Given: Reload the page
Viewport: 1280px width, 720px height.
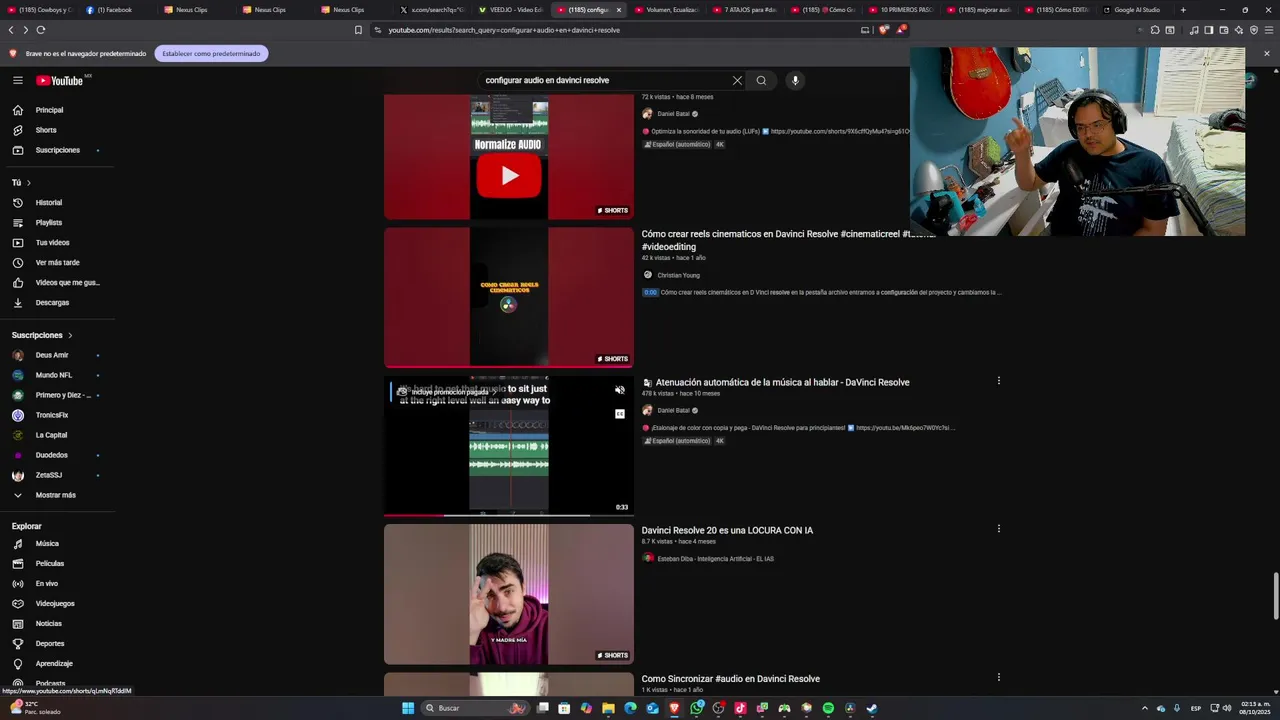Looking at the screenshot, I should coord(41,30).
